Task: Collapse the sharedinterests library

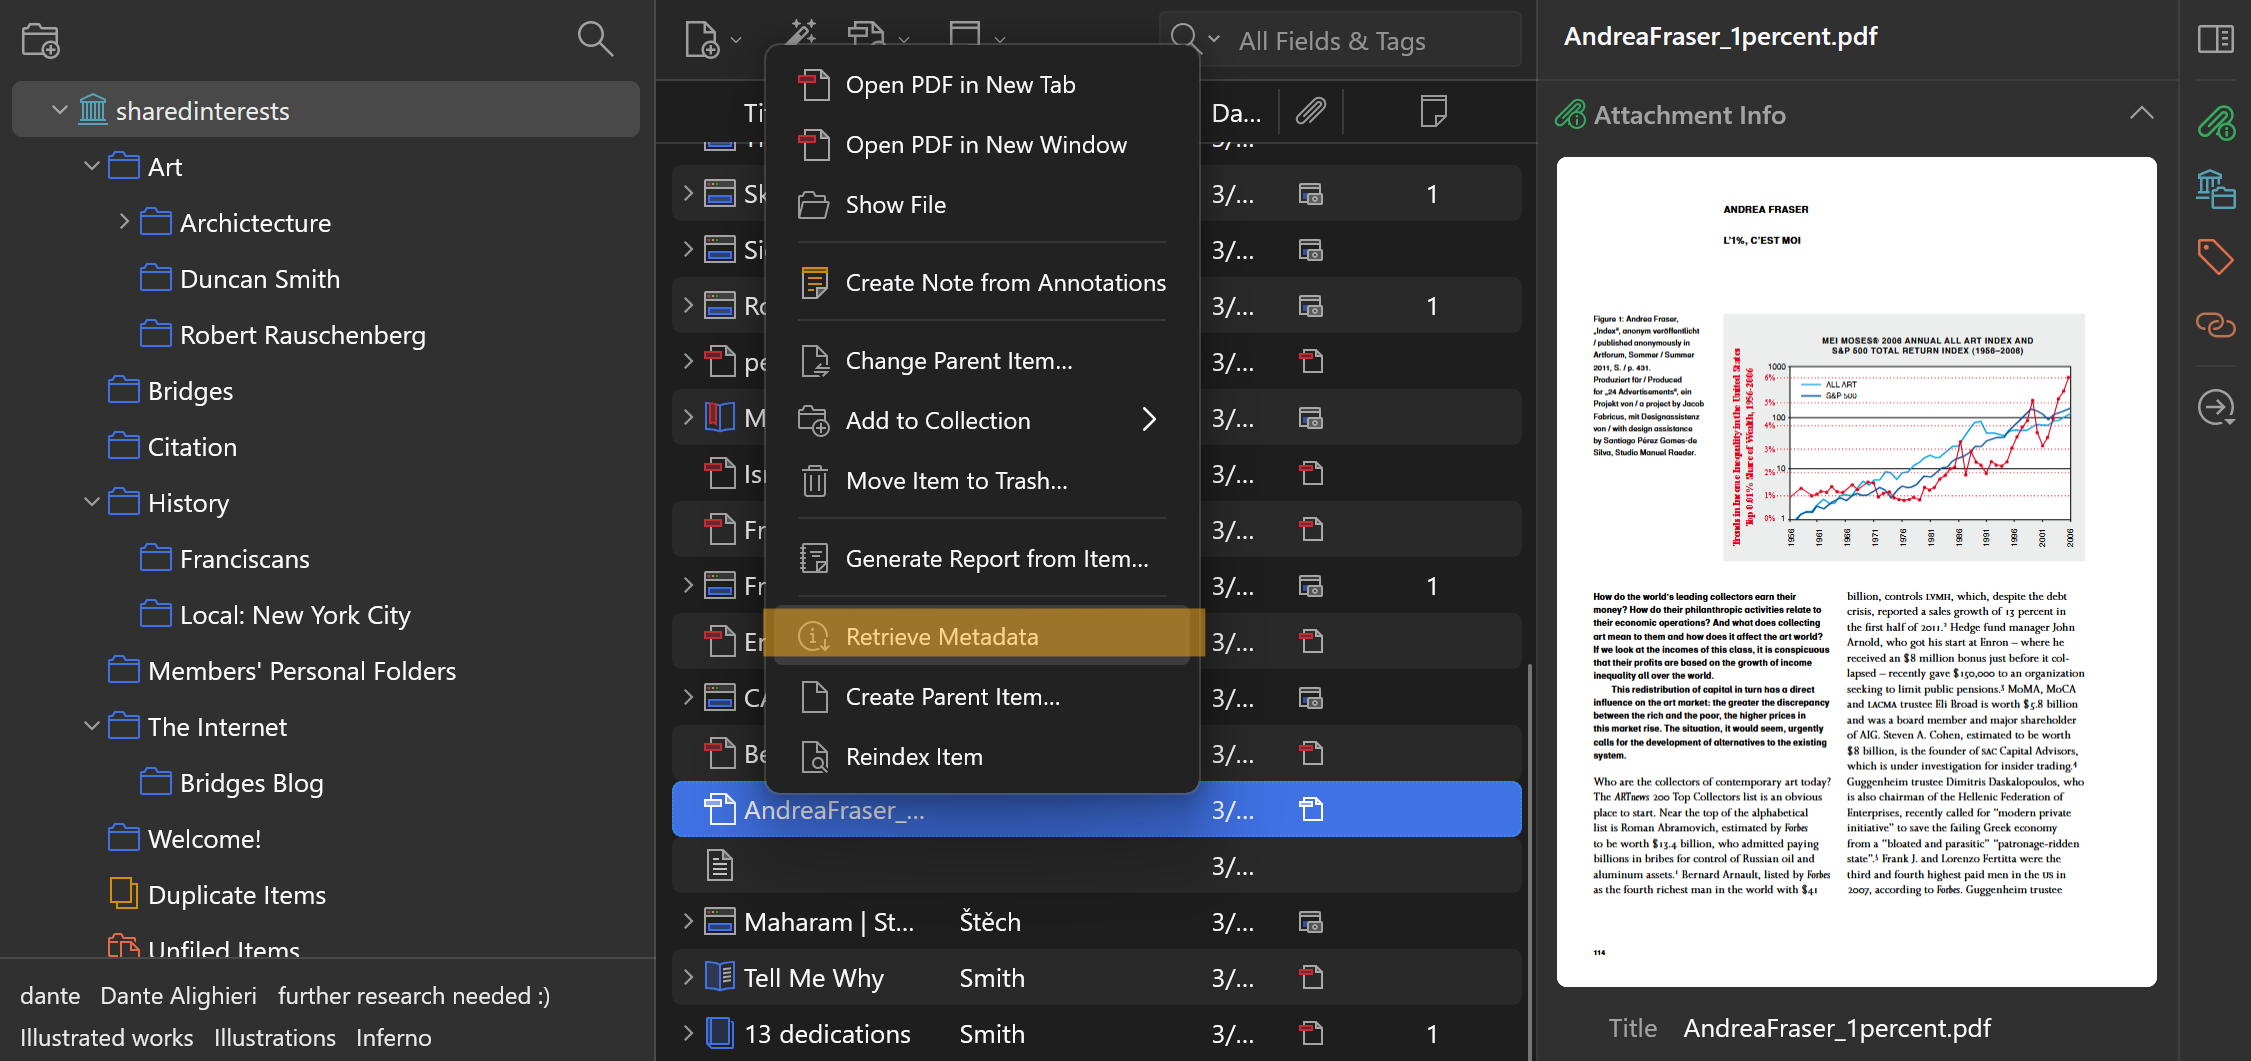Action: [60, 110]
